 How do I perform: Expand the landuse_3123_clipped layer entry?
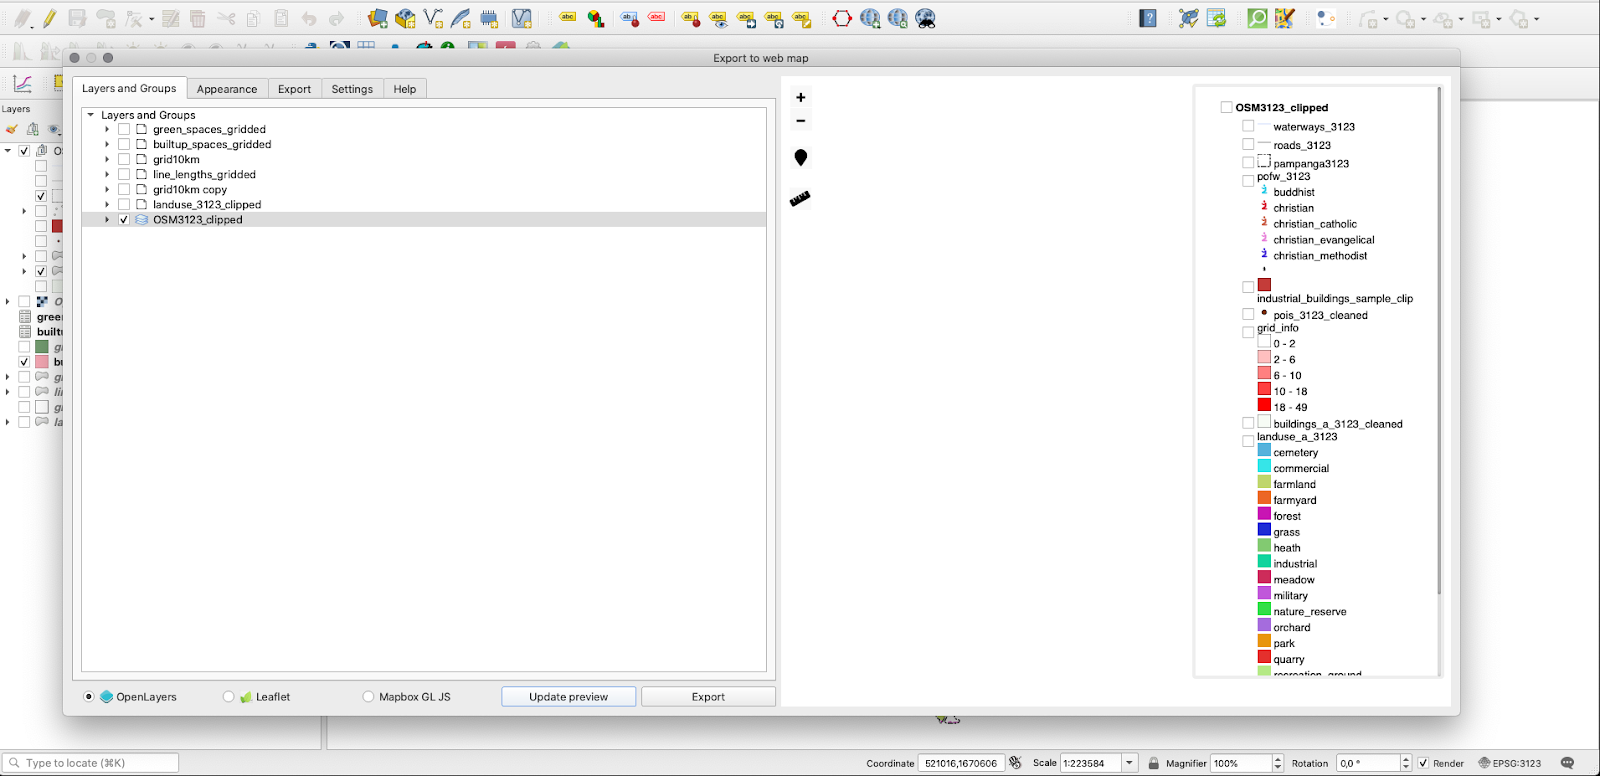point(107,205)
